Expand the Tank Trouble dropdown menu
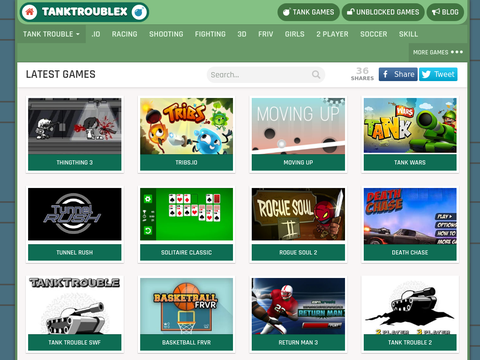 (x=51, y=34)
